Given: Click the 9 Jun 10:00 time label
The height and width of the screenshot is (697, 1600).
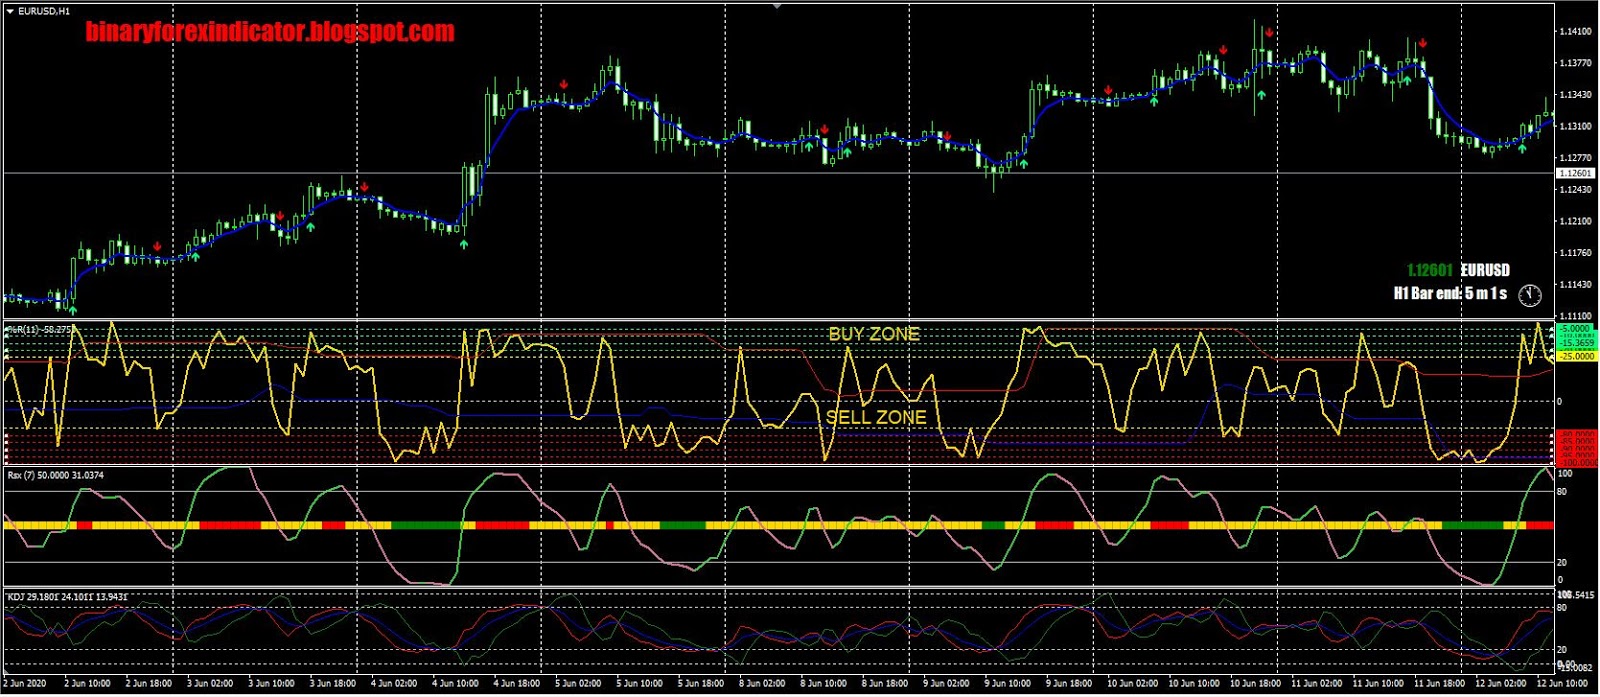Looking at the screenshot, I should 1007,684.
